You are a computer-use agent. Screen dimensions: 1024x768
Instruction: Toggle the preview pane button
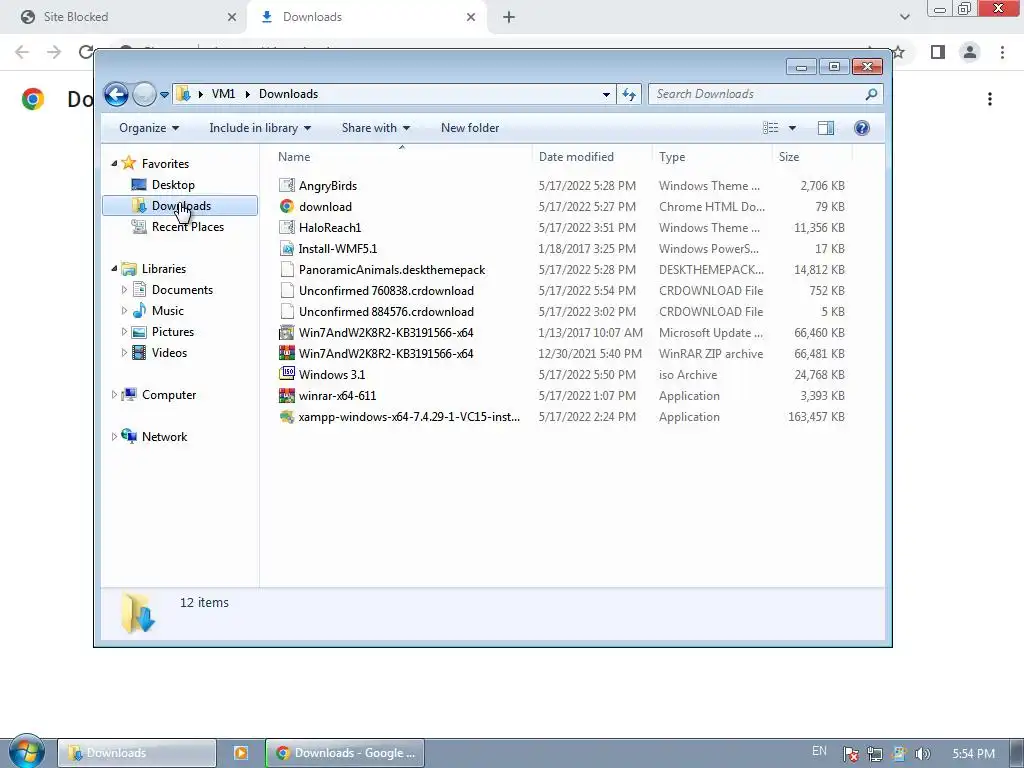click(x=825, y=128)
